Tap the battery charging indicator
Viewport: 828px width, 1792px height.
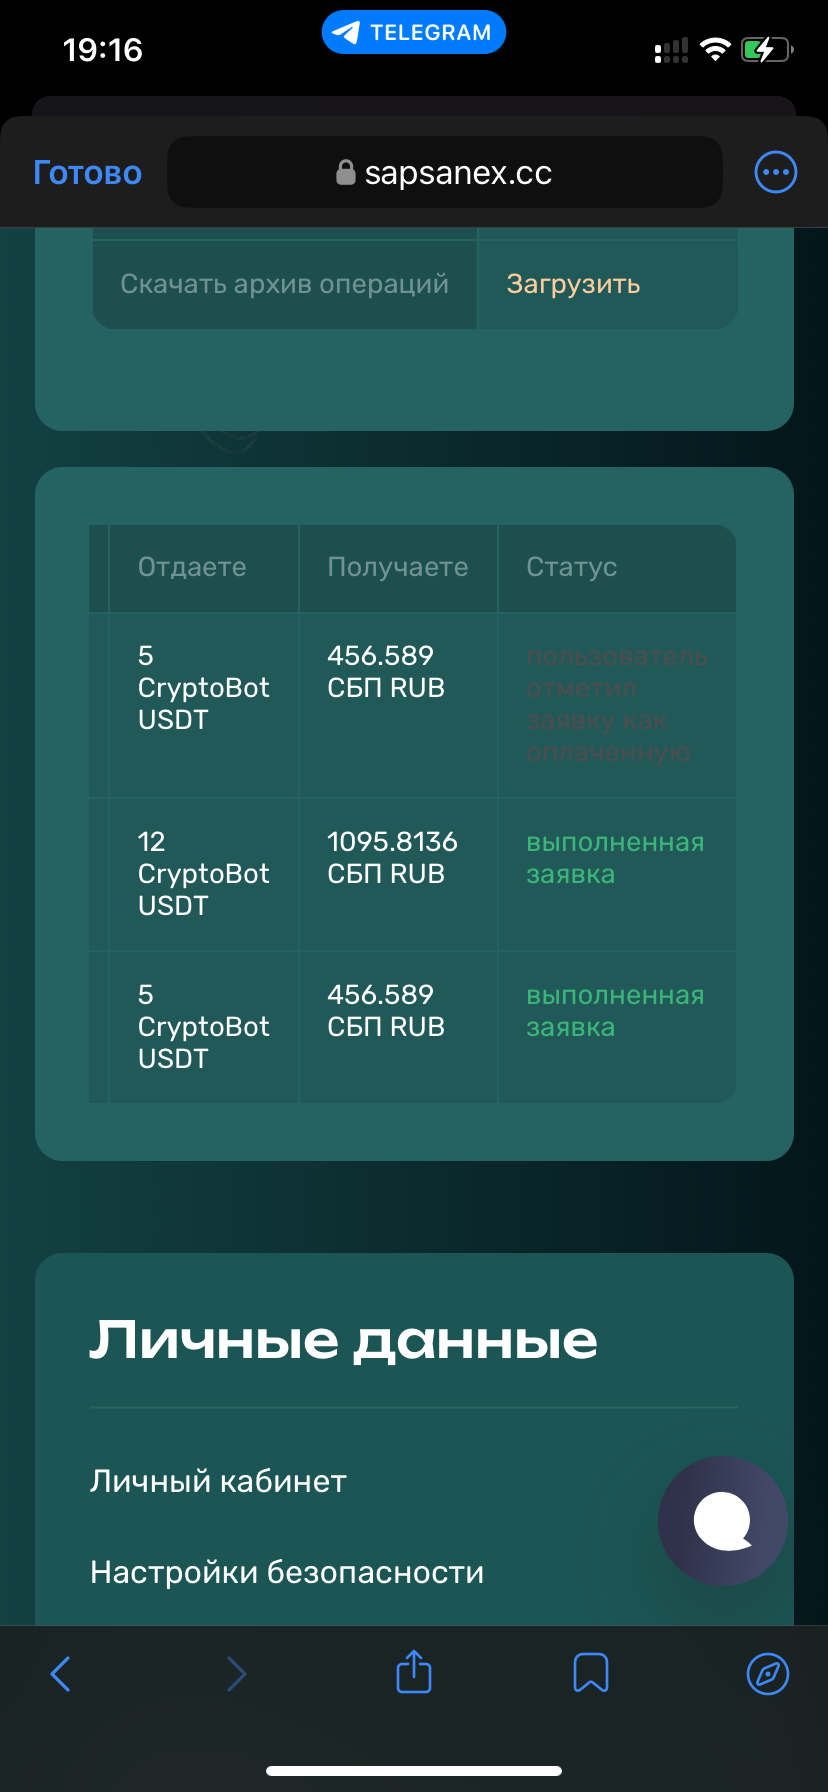point(766,49)
